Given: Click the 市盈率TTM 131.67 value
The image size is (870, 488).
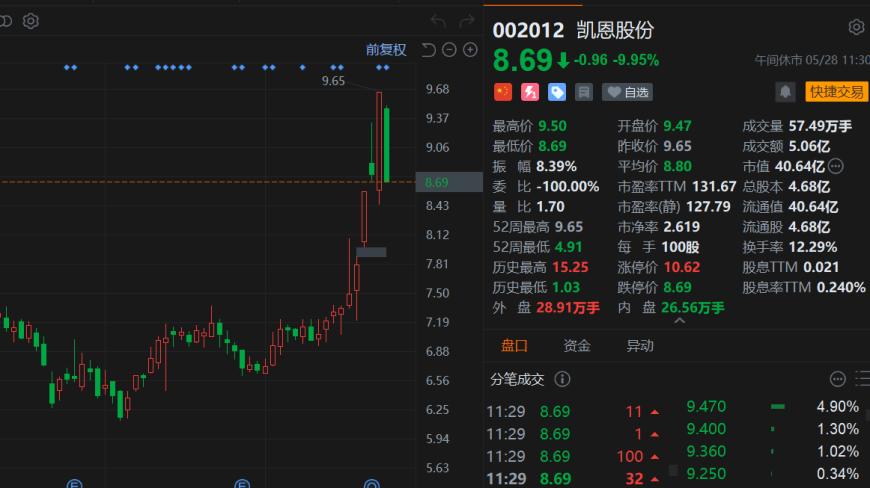Looking at the screenshot, I should [714, 186].
